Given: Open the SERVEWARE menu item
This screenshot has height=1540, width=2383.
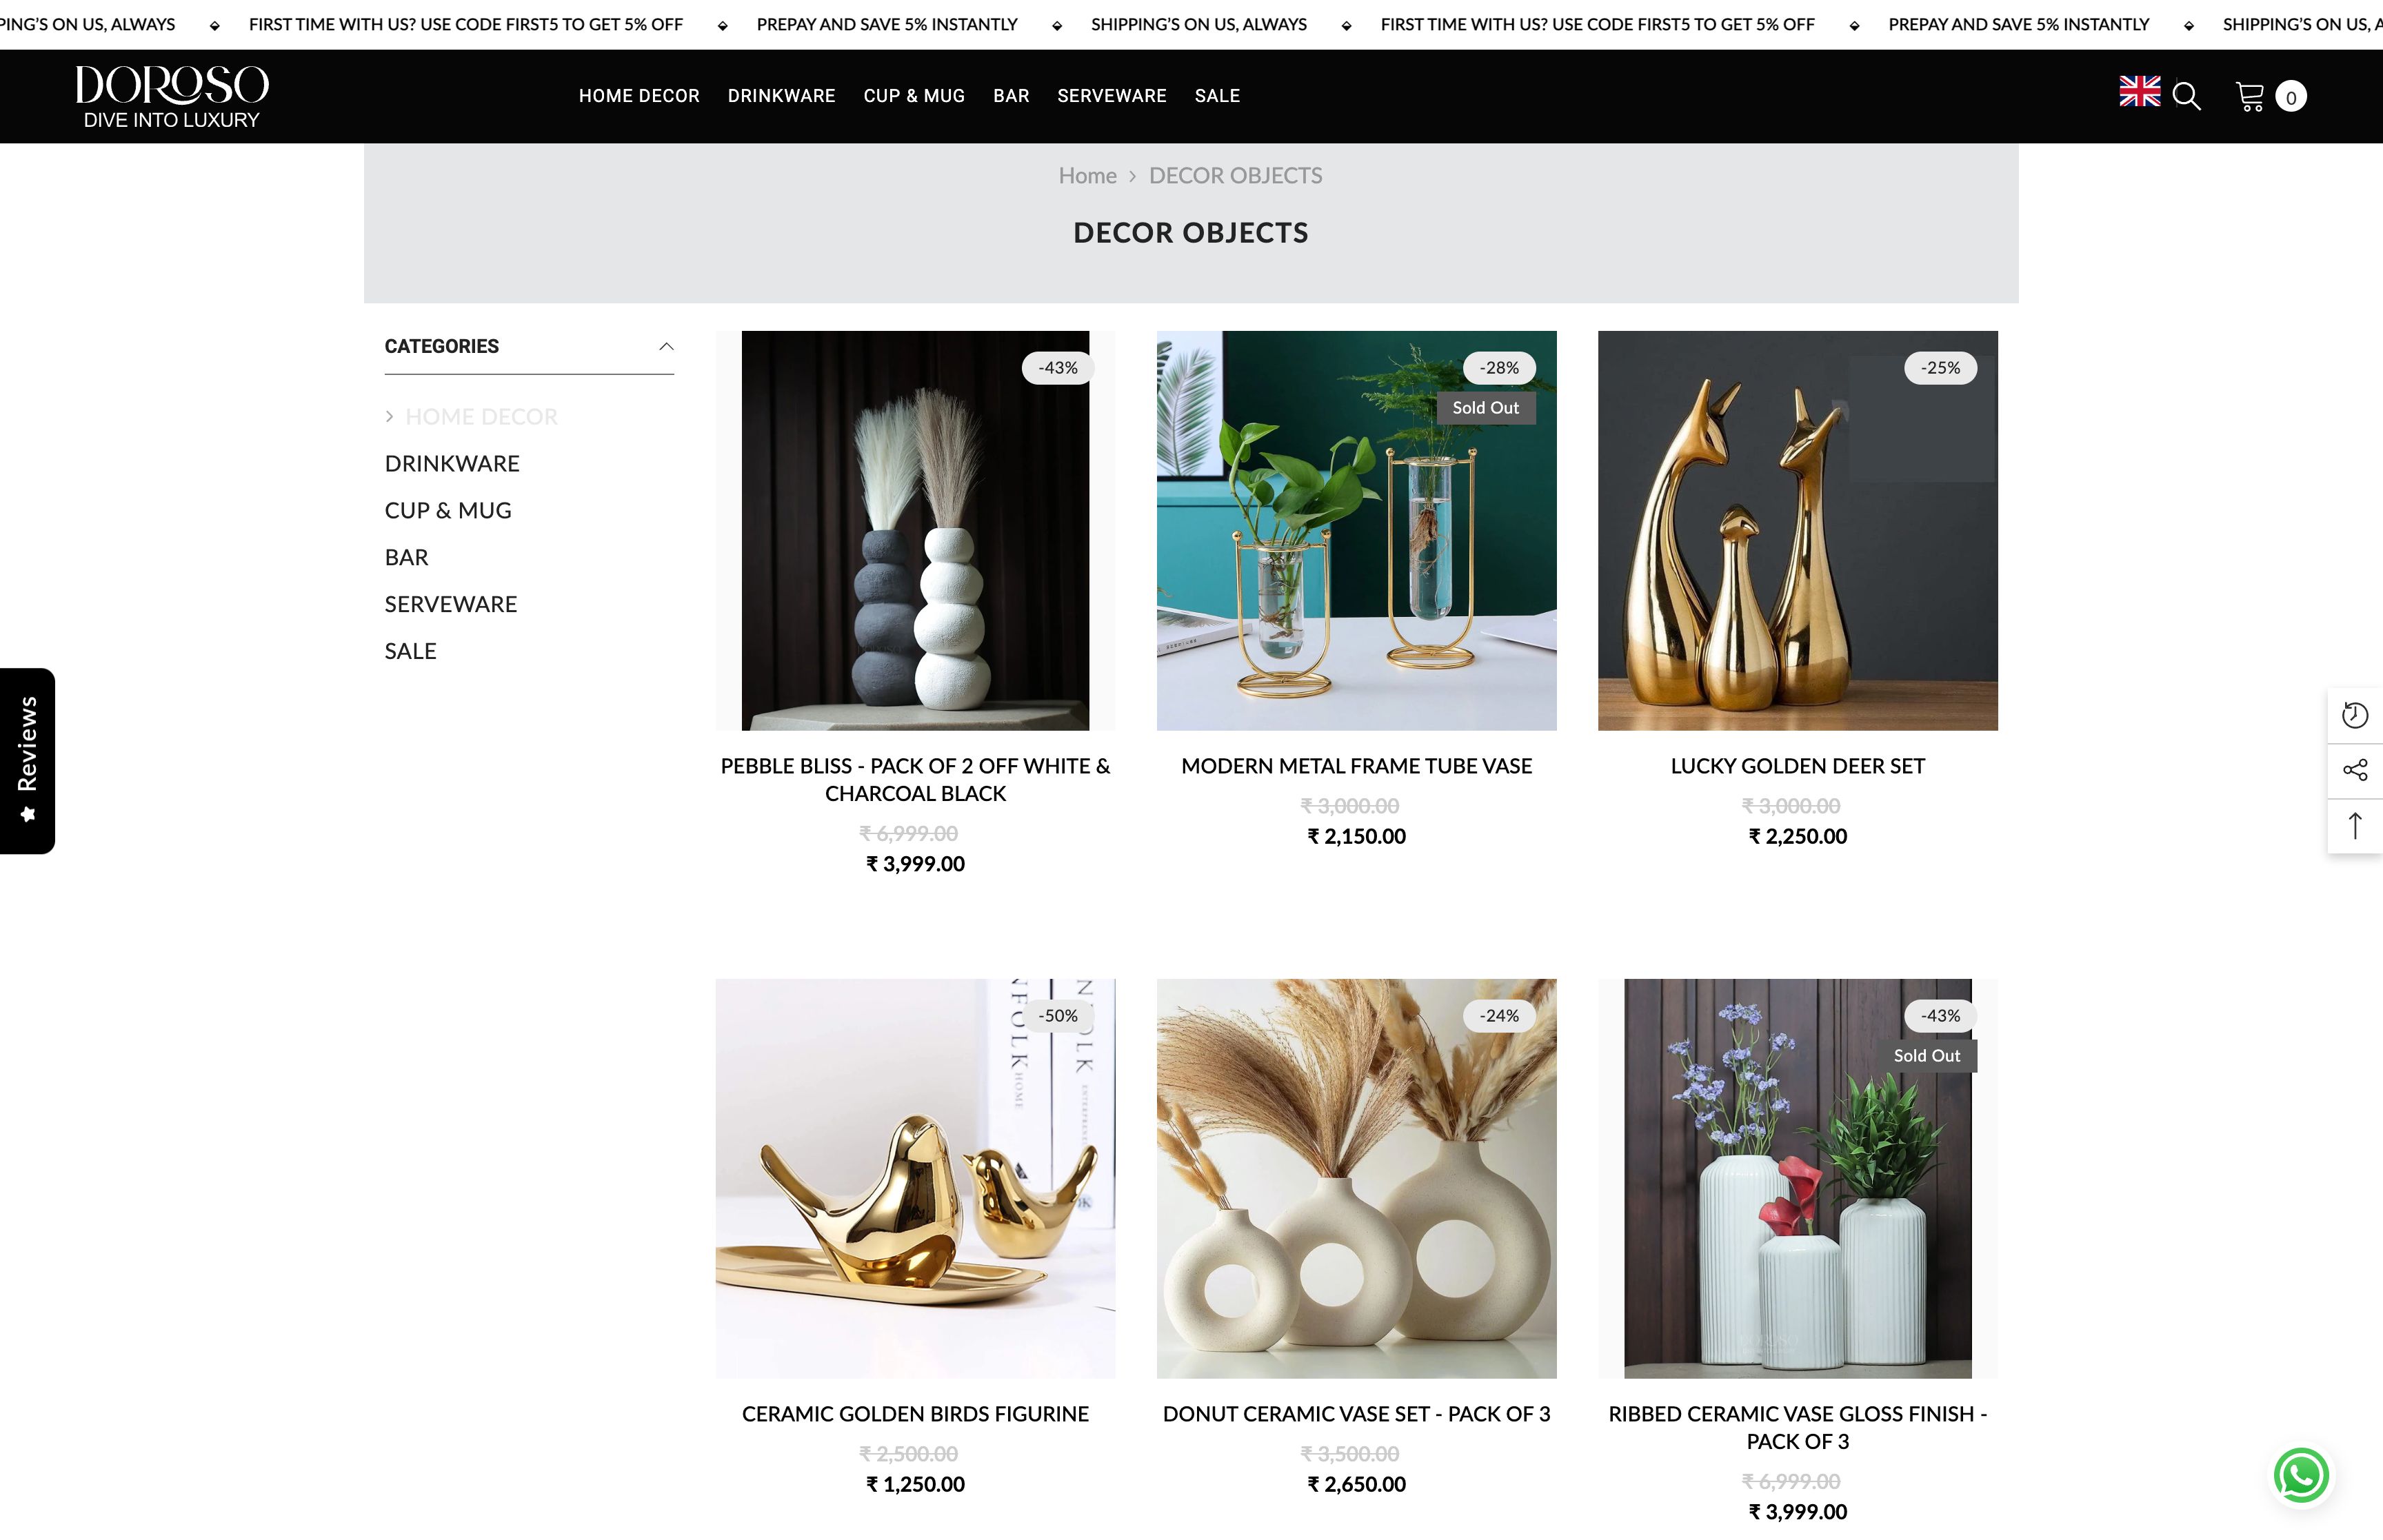Looking at the screenshot, I should 1111,95.
